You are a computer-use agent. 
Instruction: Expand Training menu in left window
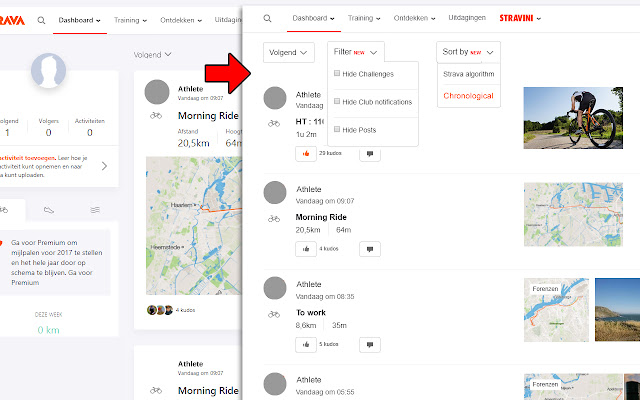[131, 20]
